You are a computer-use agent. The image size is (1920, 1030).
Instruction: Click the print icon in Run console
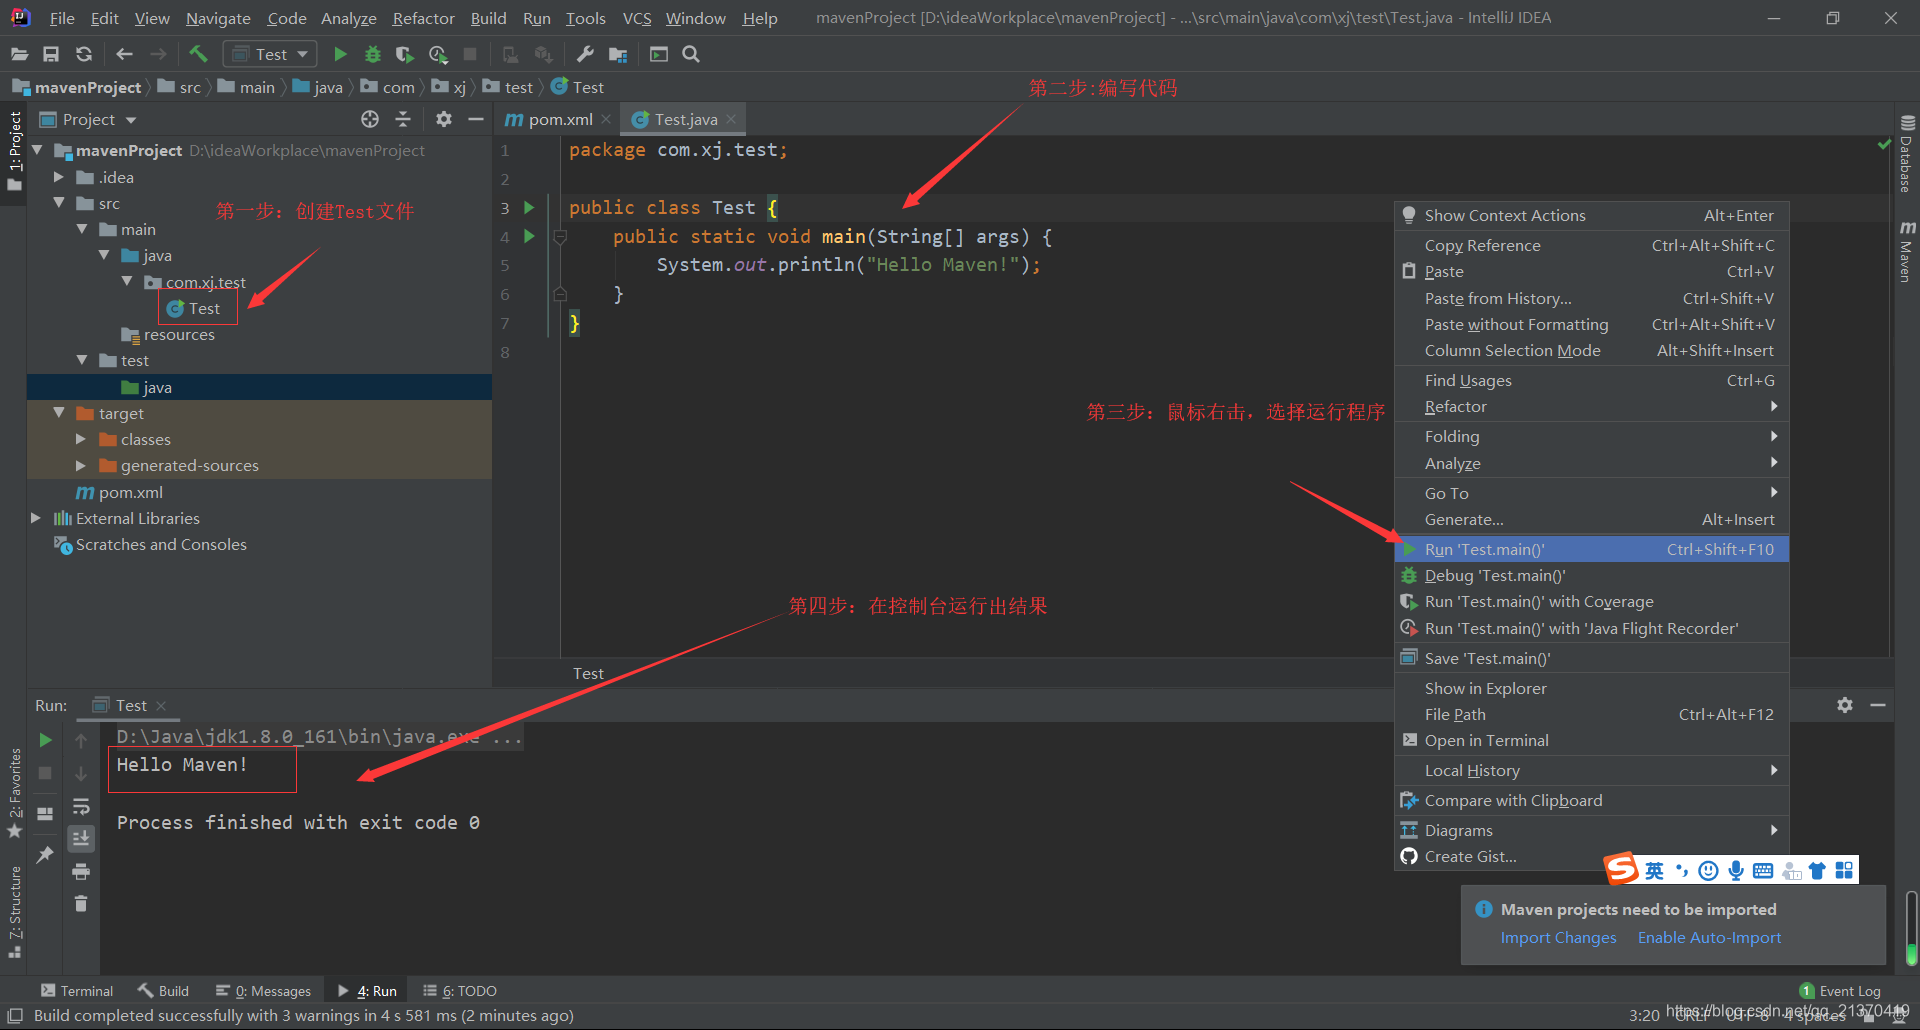[x=81, y=871]
